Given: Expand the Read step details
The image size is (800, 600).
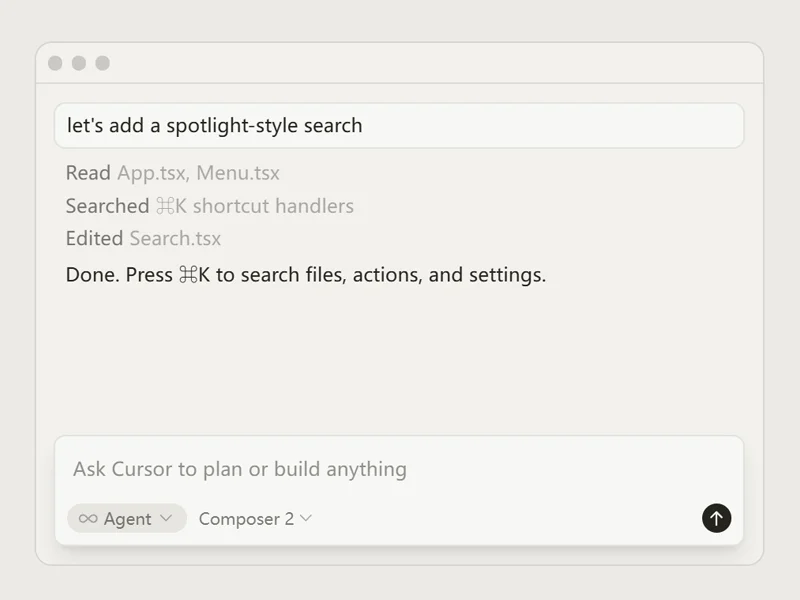Looking at the screenshot, I should coord(88,173).
